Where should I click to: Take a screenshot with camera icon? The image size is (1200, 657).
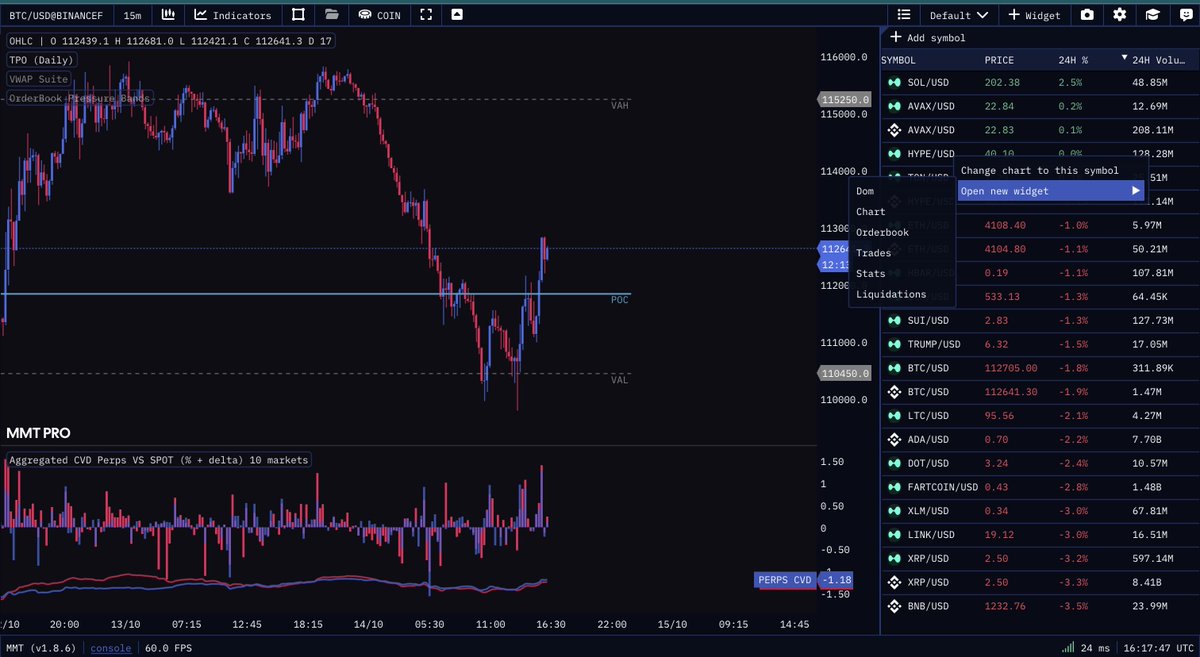point(1087,15)
